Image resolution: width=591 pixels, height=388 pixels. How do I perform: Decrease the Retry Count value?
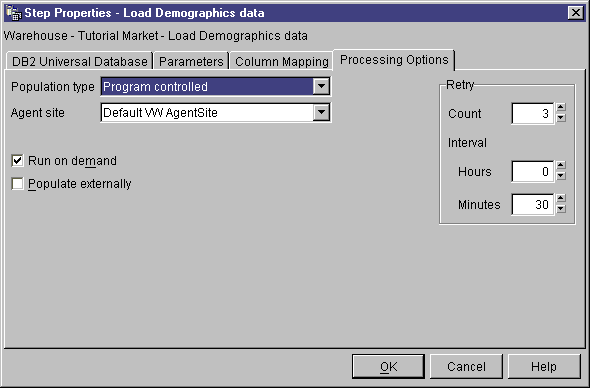pos(561,118)
